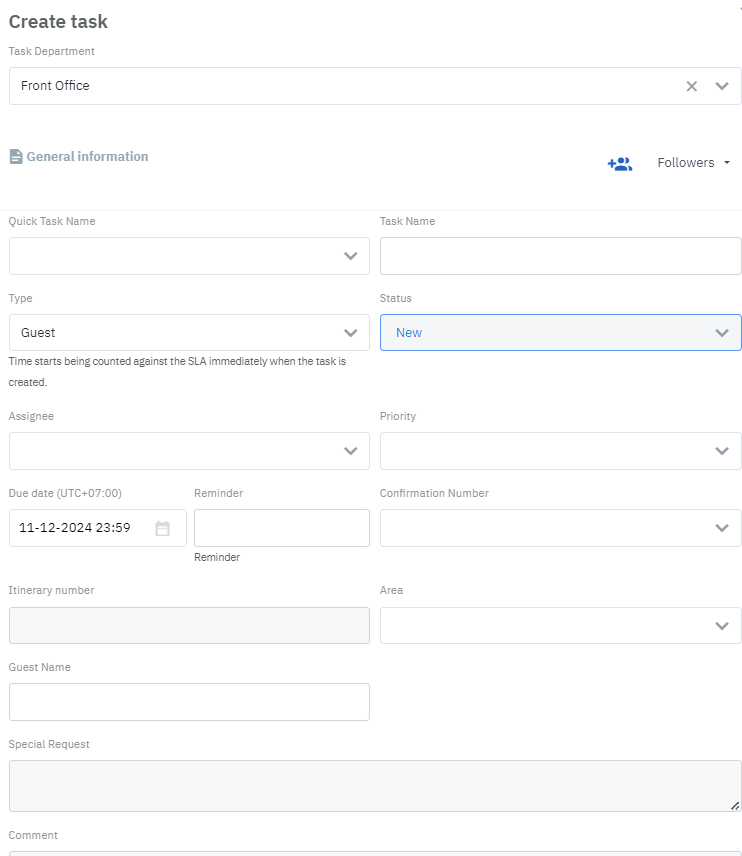Screen dimensions: 742x856
Task: Expand the Followers dropdown caret
Action: (727, 162)
